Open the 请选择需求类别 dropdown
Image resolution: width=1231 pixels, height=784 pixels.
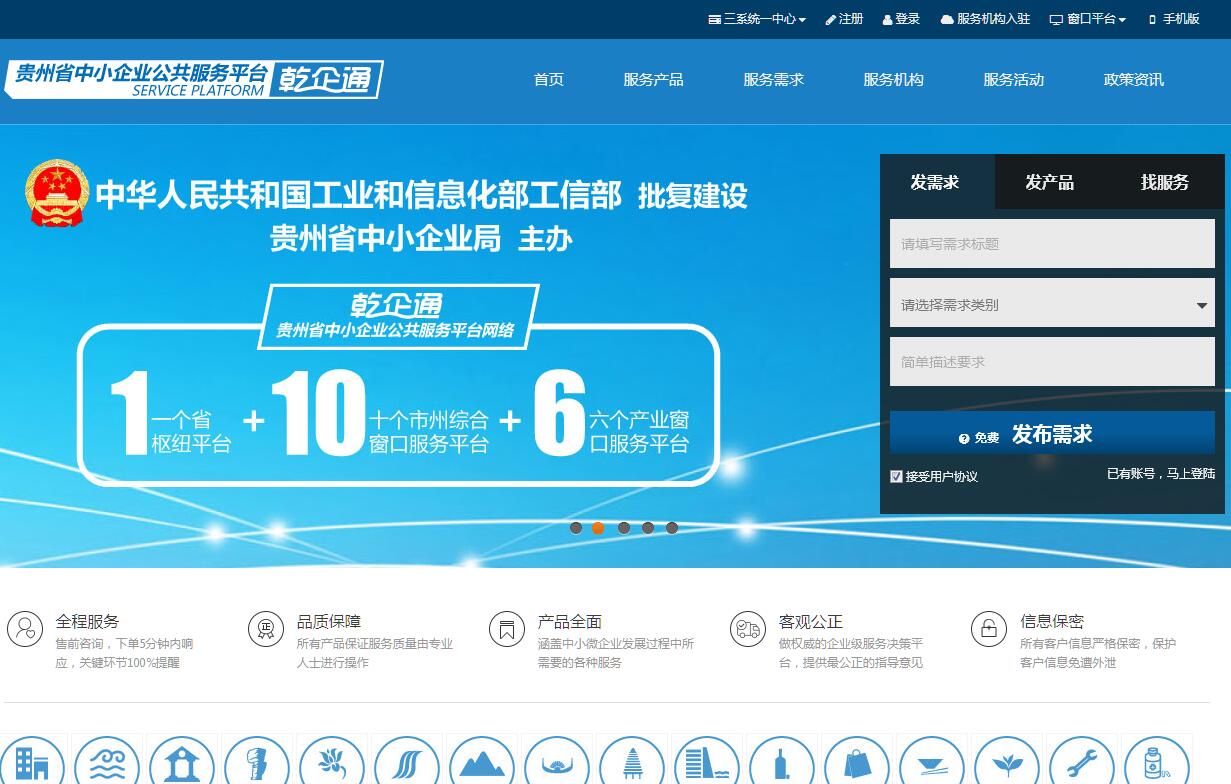click(x=1052, y=305)
